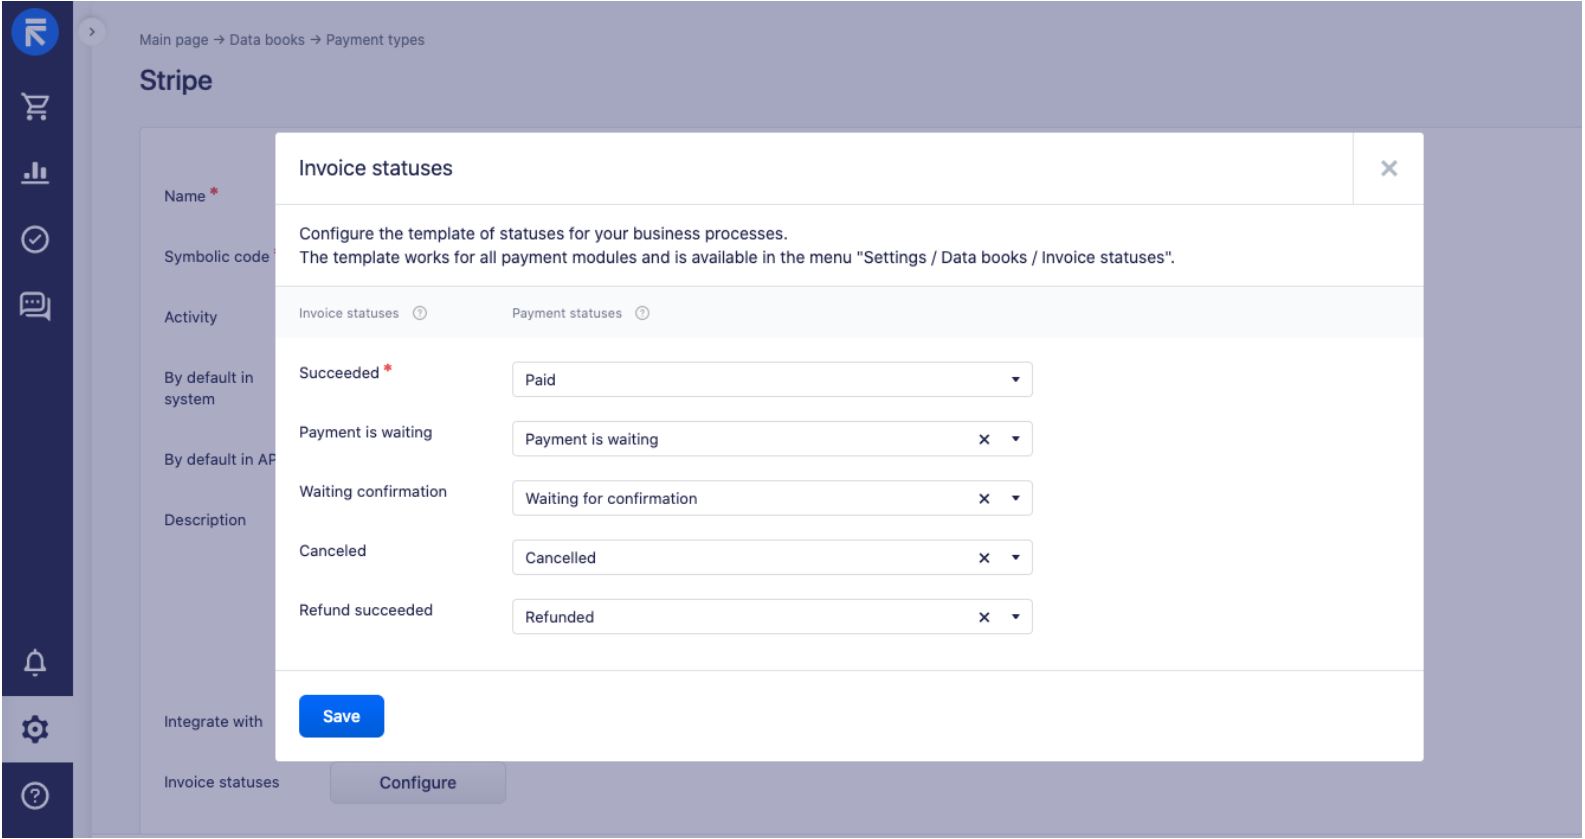Click the RetailCRM logo icon

[35, 32]
